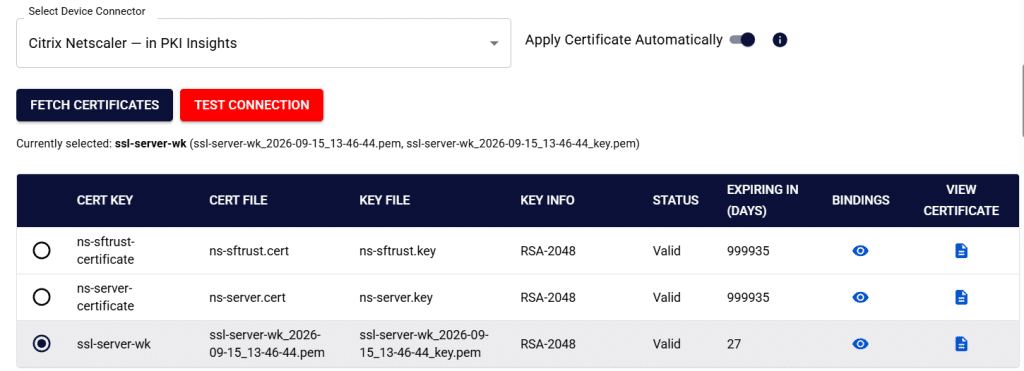Click RSA-2048 in ns-sftrust-certificate row
Screen dimensions: 1024x371
(x=548, y=251)
